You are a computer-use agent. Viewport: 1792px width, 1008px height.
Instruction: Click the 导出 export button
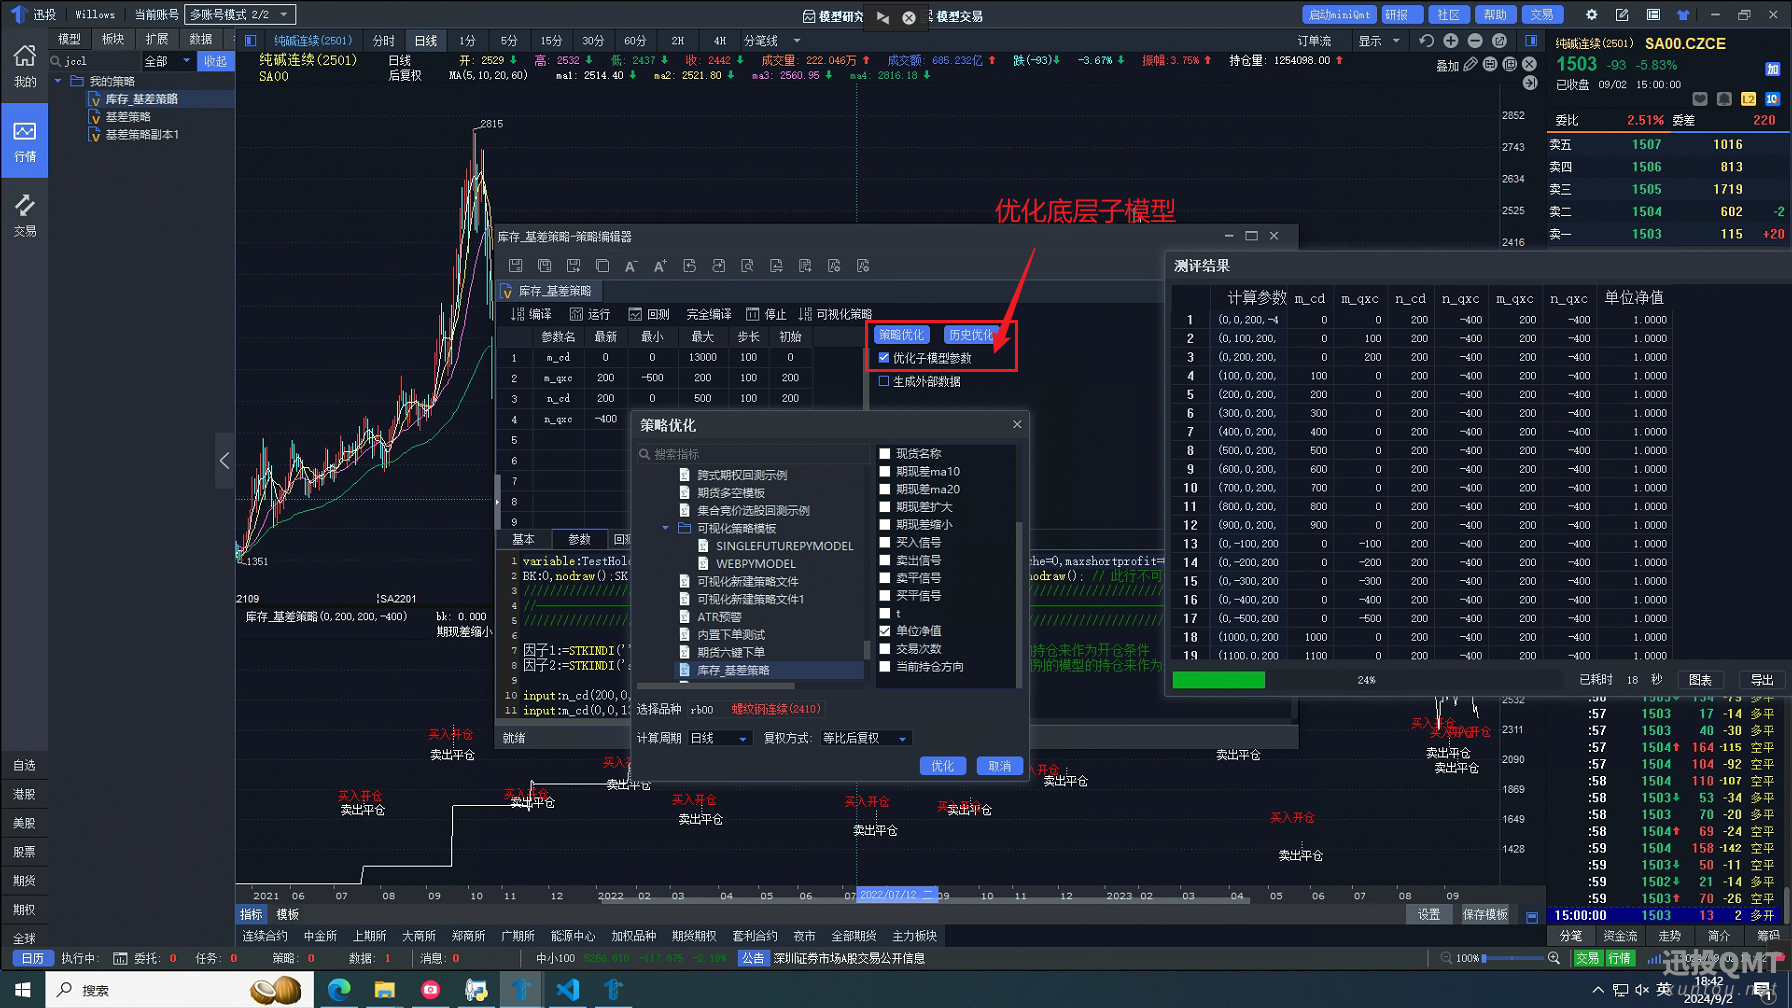(x=1761, y=680)
